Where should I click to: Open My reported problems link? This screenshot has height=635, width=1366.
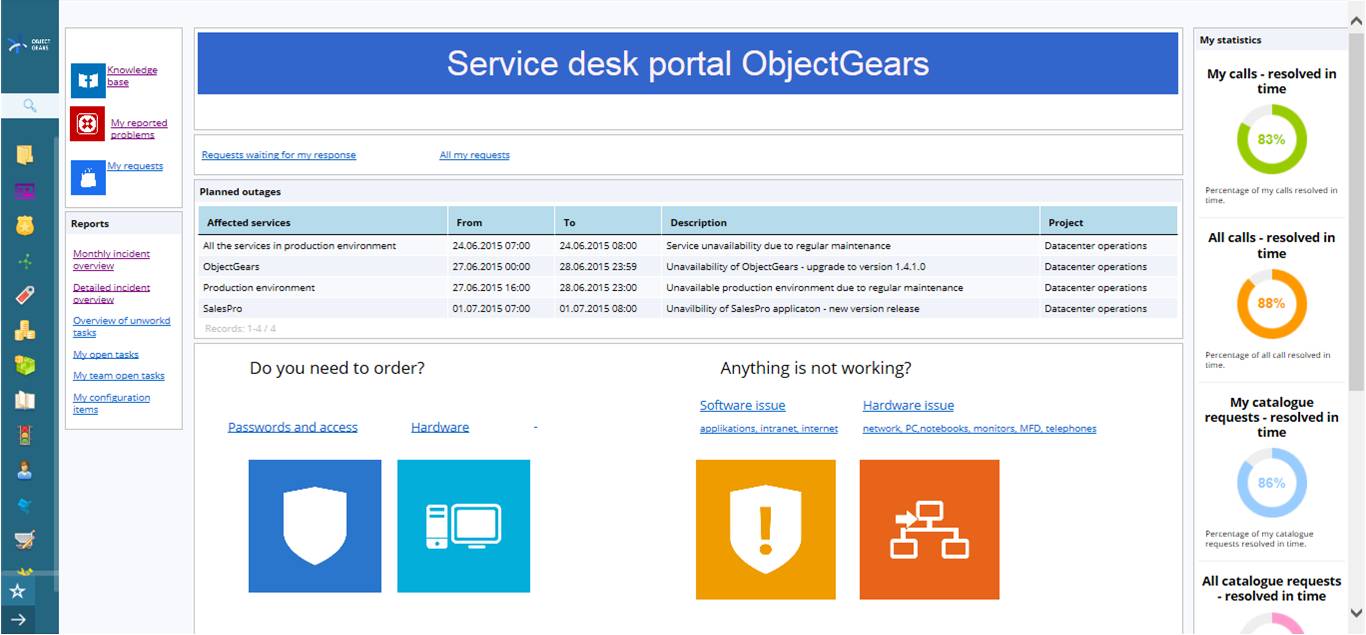tap(139, 129)
